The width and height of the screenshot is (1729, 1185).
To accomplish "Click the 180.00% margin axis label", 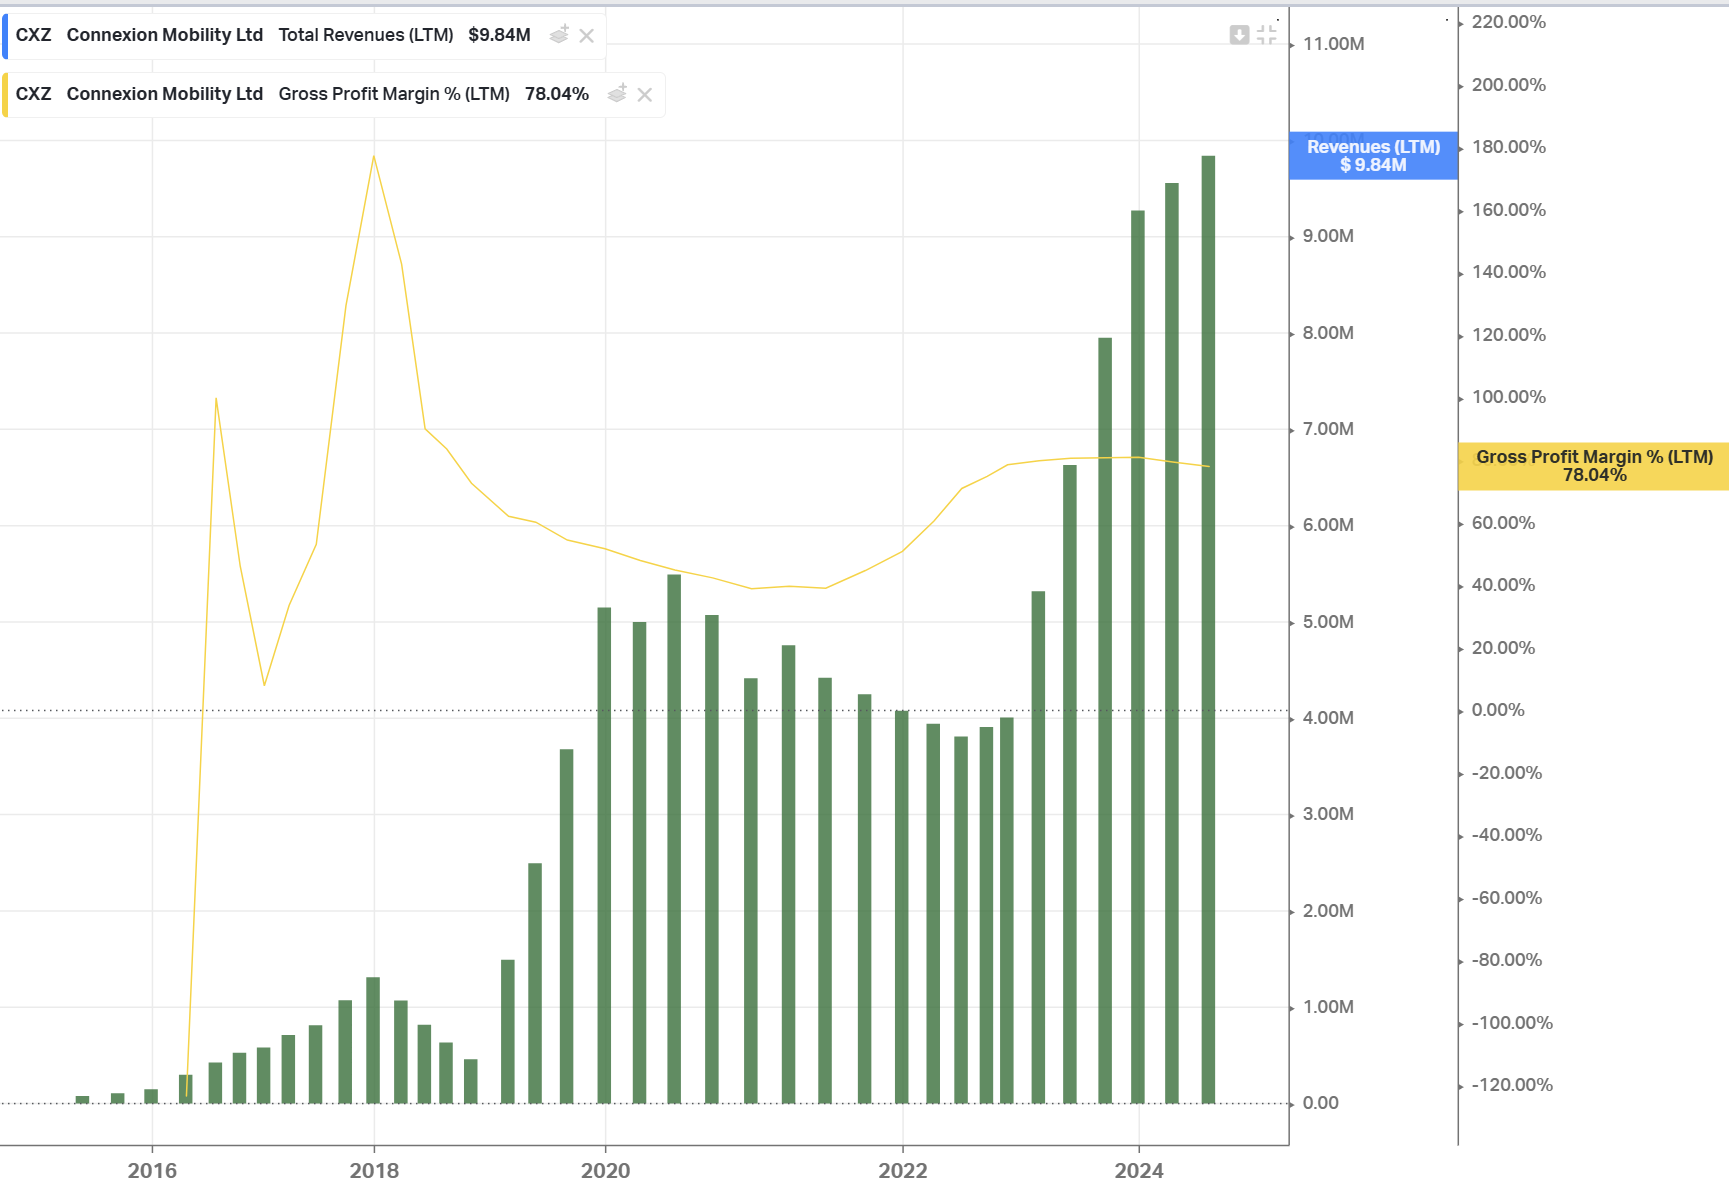I will pos(1508,147).
